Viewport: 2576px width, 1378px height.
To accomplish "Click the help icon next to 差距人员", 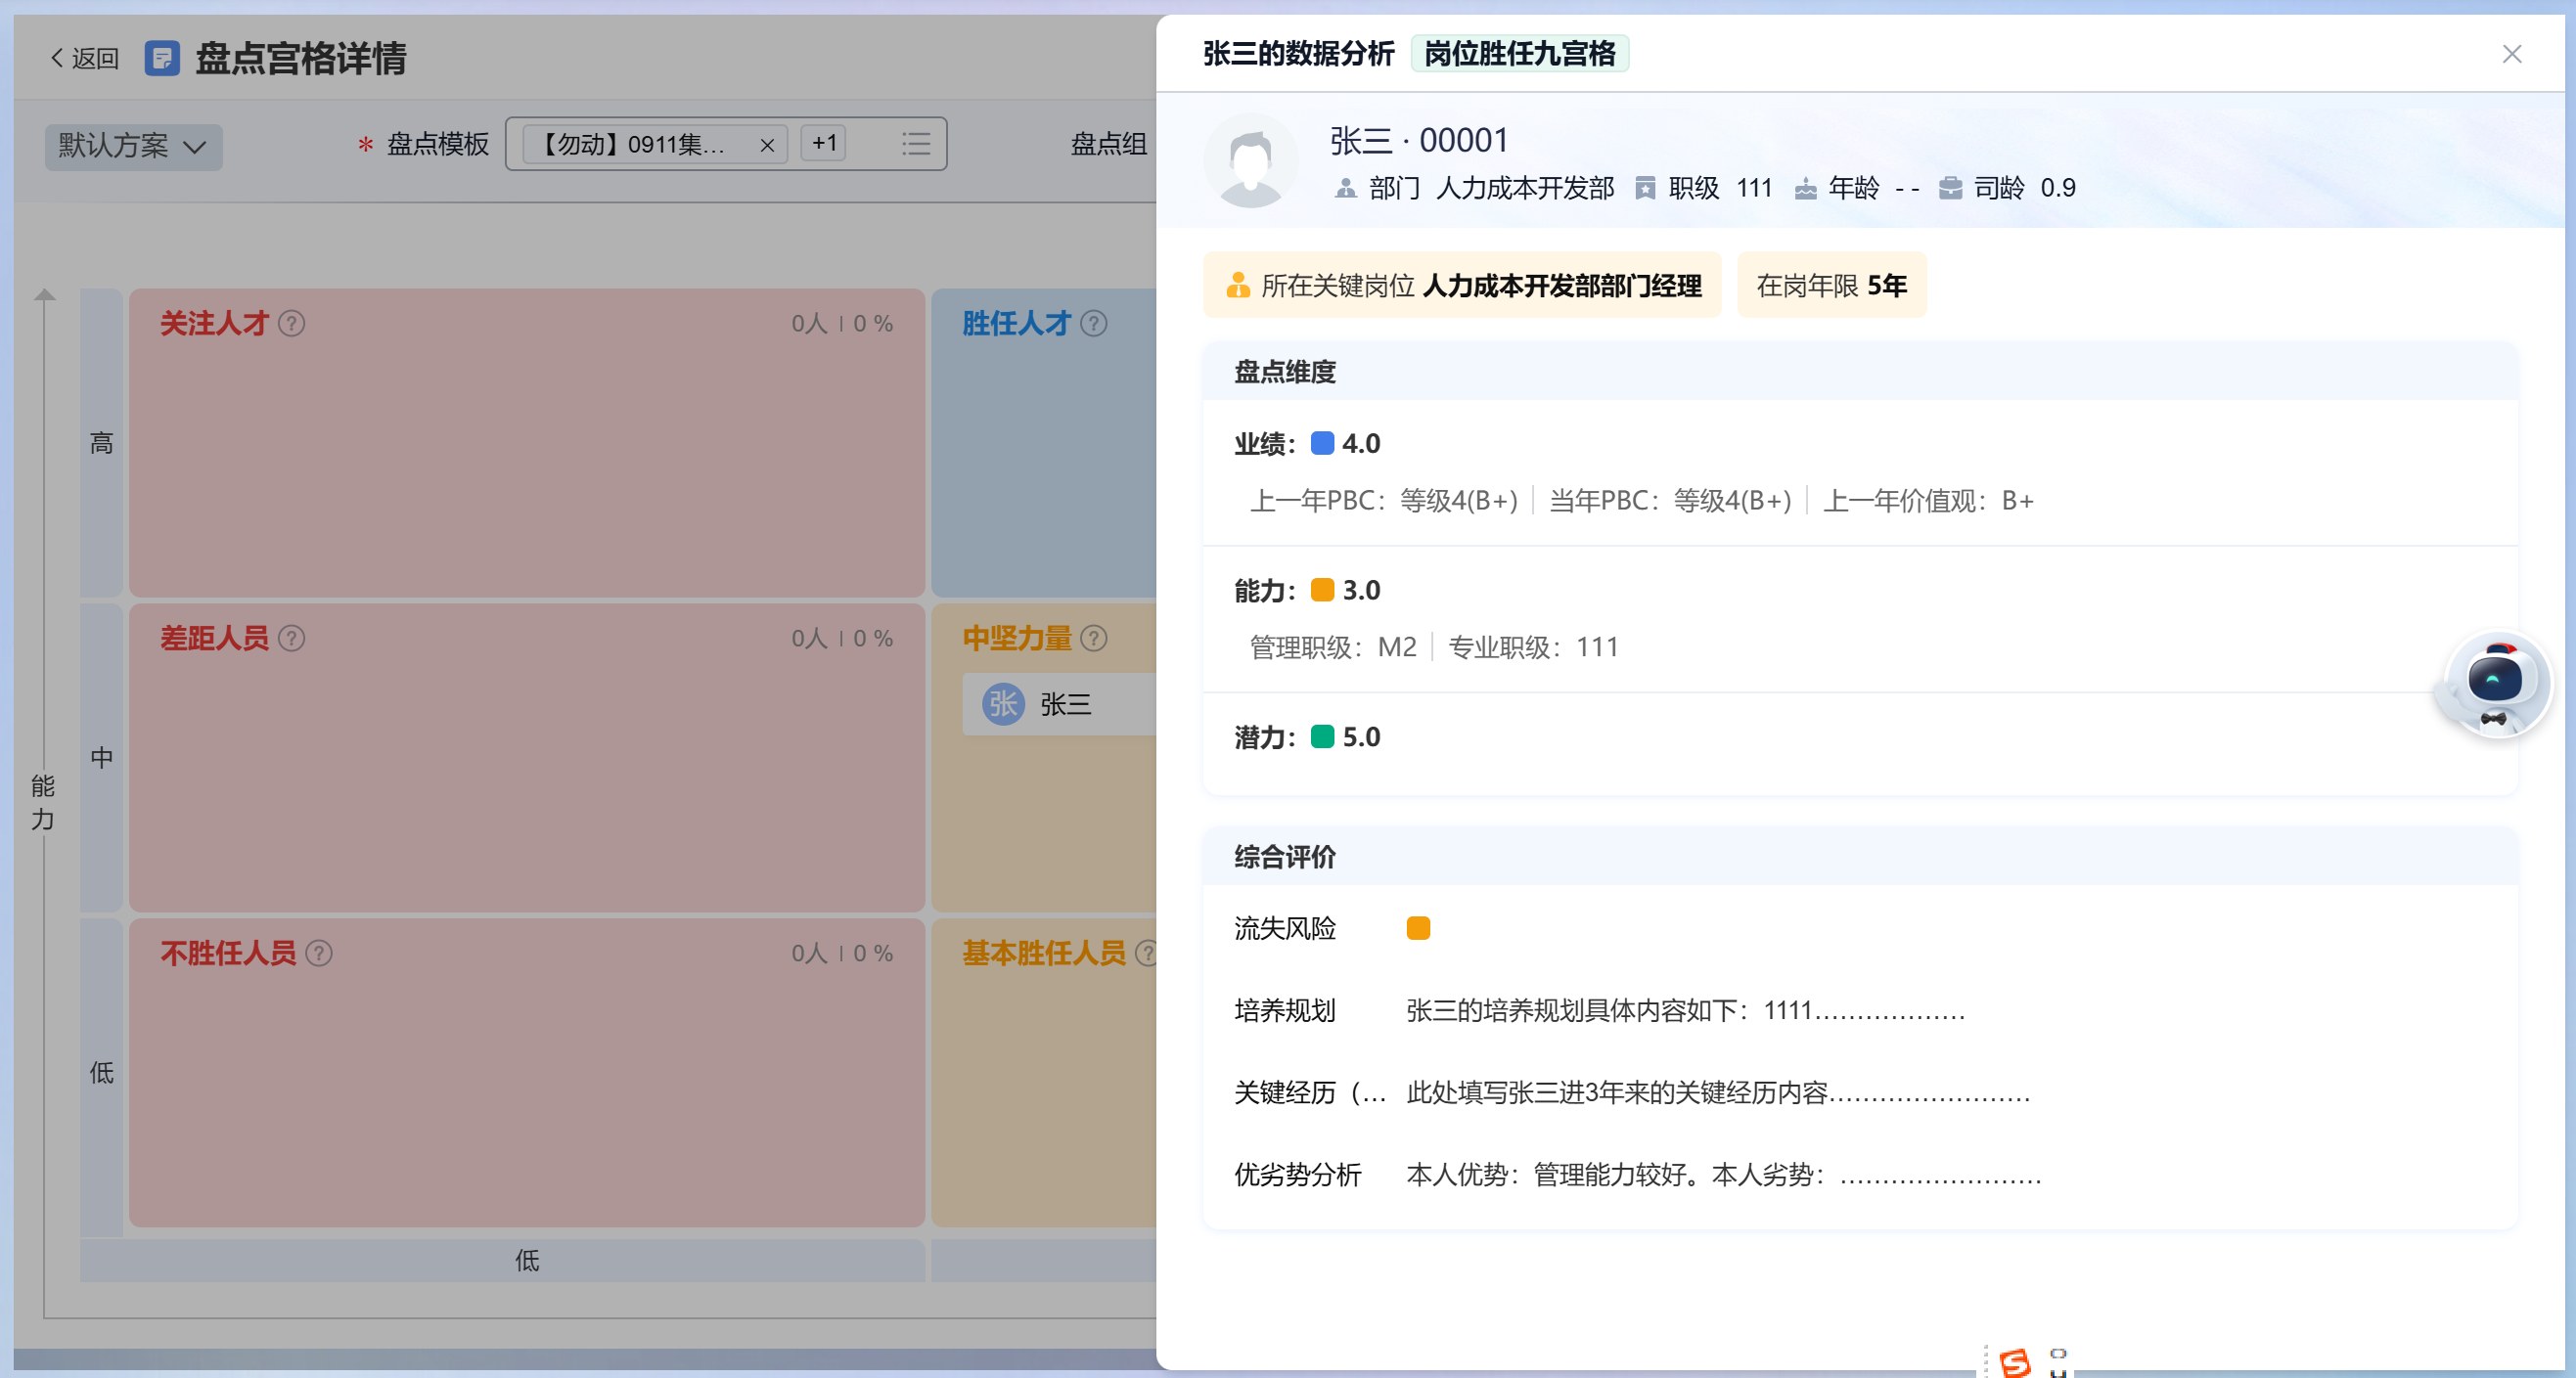I will (x=291, y=638).
